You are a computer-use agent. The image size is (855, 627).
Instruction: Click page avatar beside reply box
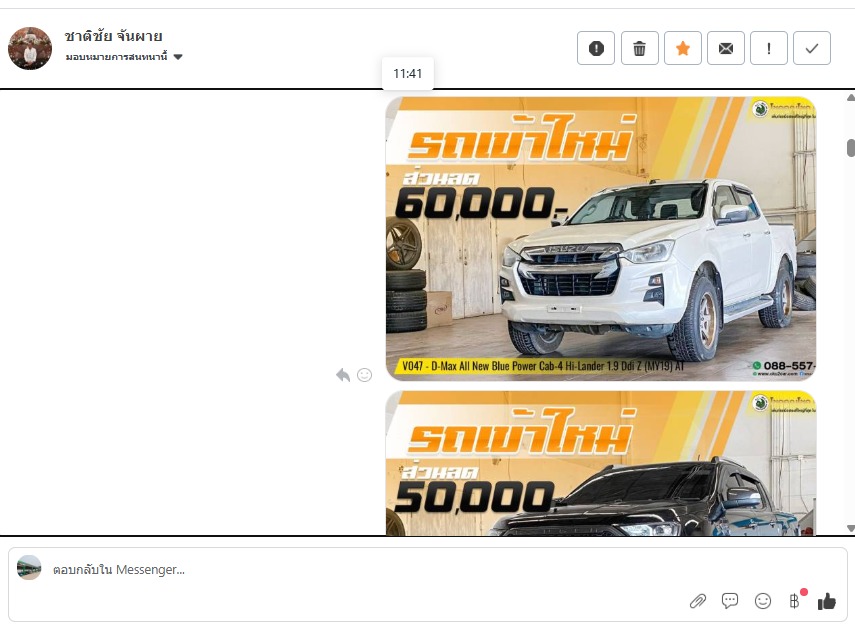click(x=29, y=568)
